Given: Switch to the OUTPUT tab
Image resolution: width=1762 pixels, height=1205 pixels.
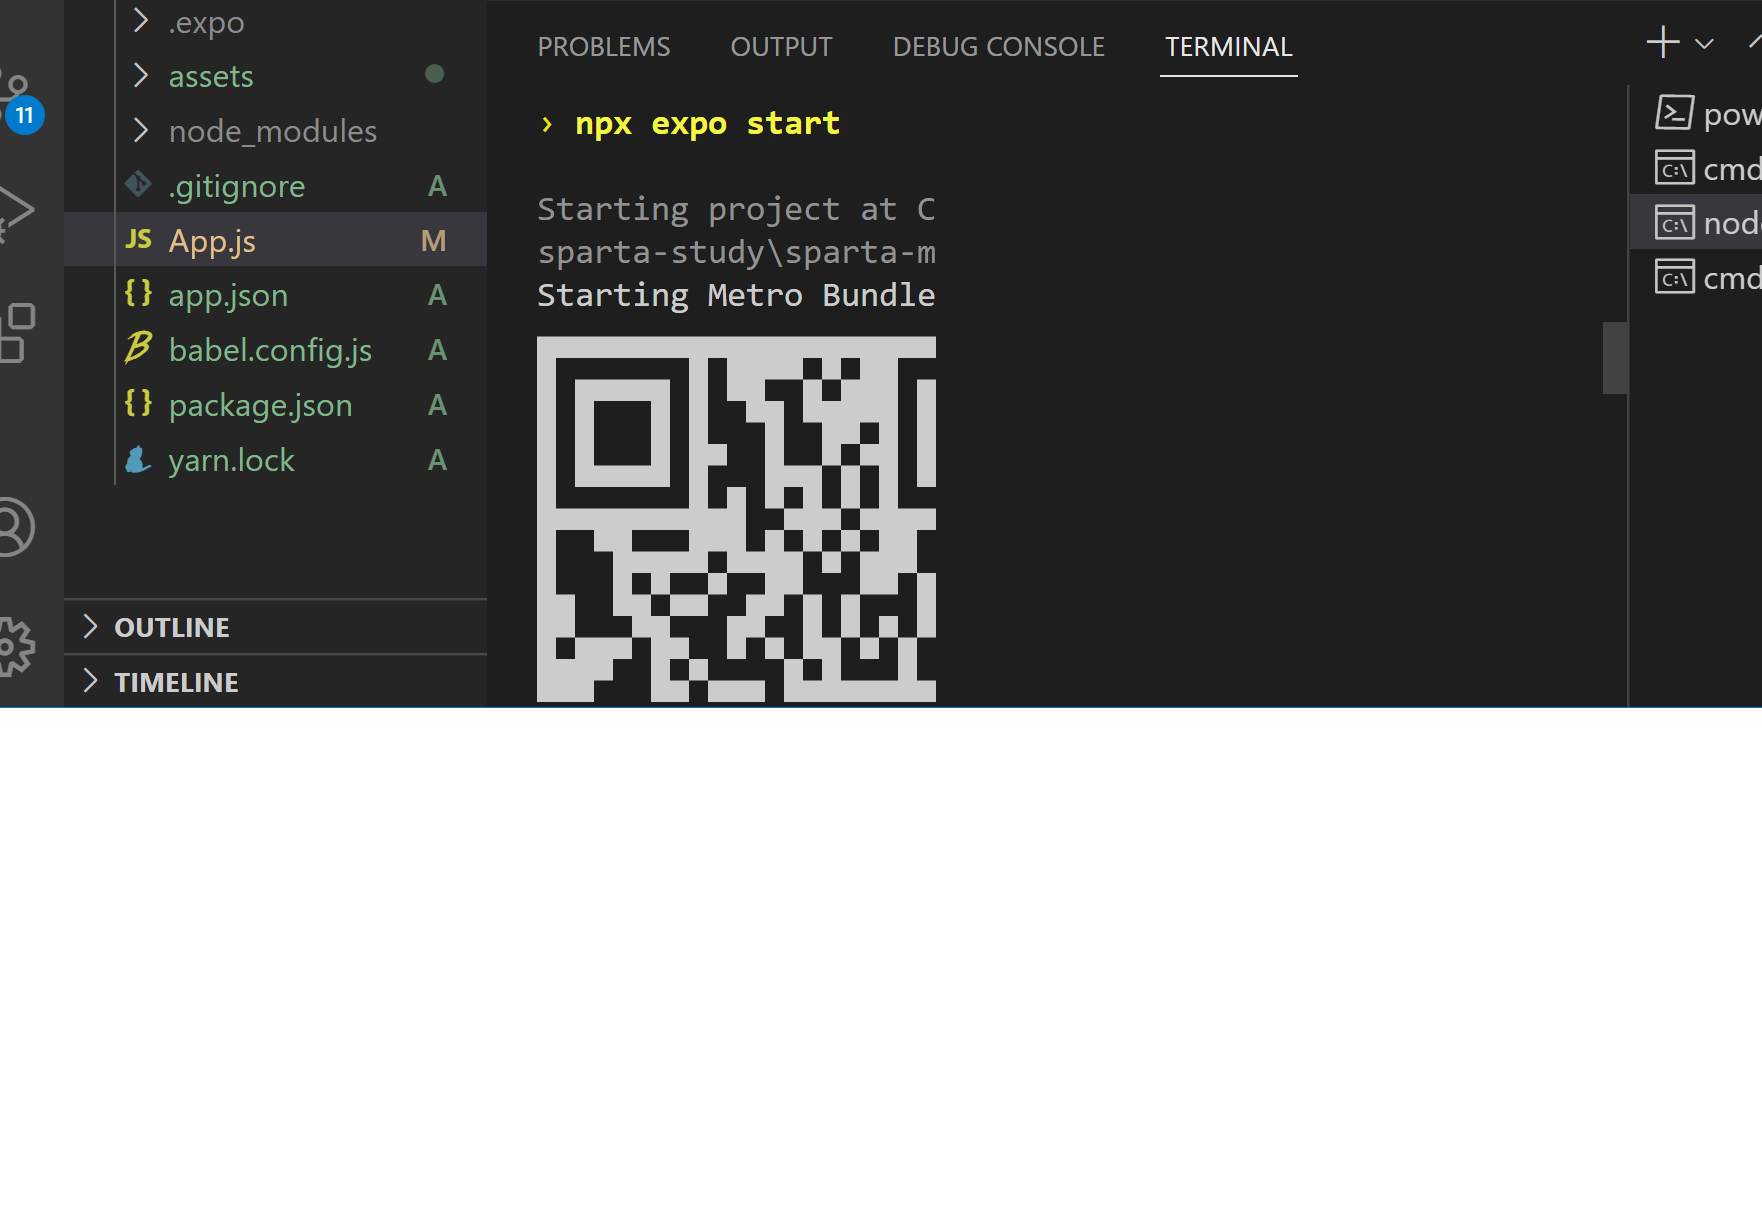Looking at the screenshot, I should click(x=781, y=47).
